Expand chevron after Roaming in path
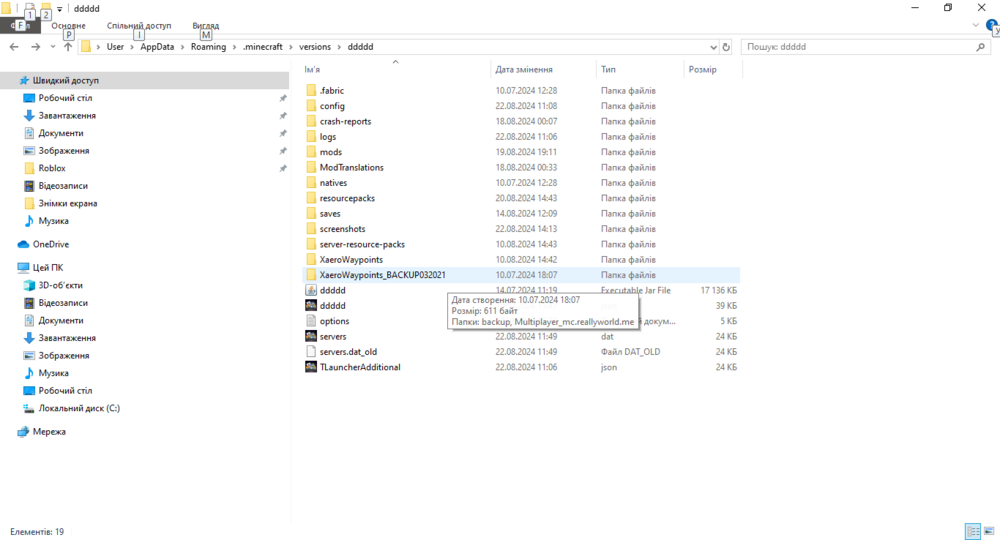Screen dimensions: 1000x540 (234, 47)
